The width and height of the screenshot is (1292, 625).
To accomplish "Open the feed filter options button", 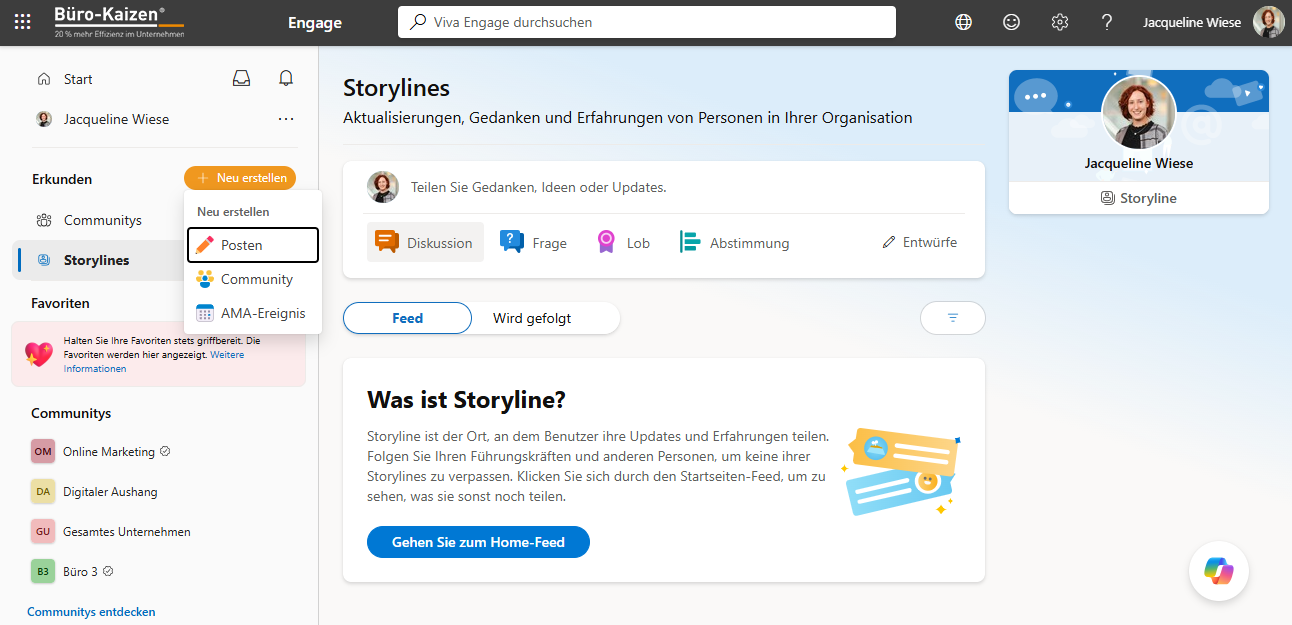I will tap(952, 318).
